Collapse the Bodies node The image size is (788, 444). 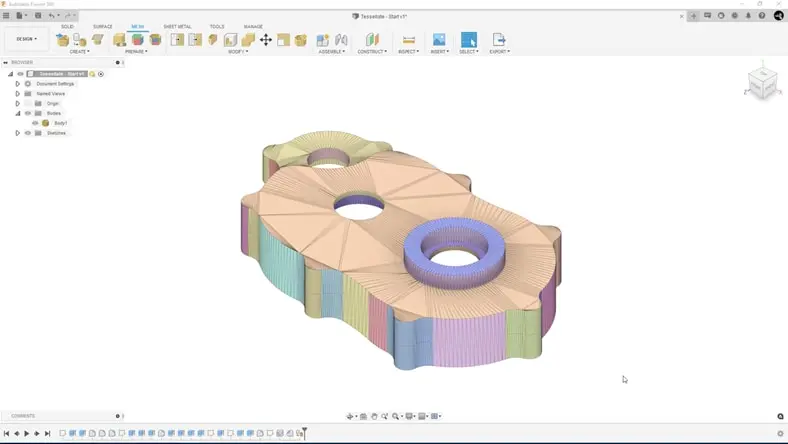[x=18, y=114]
